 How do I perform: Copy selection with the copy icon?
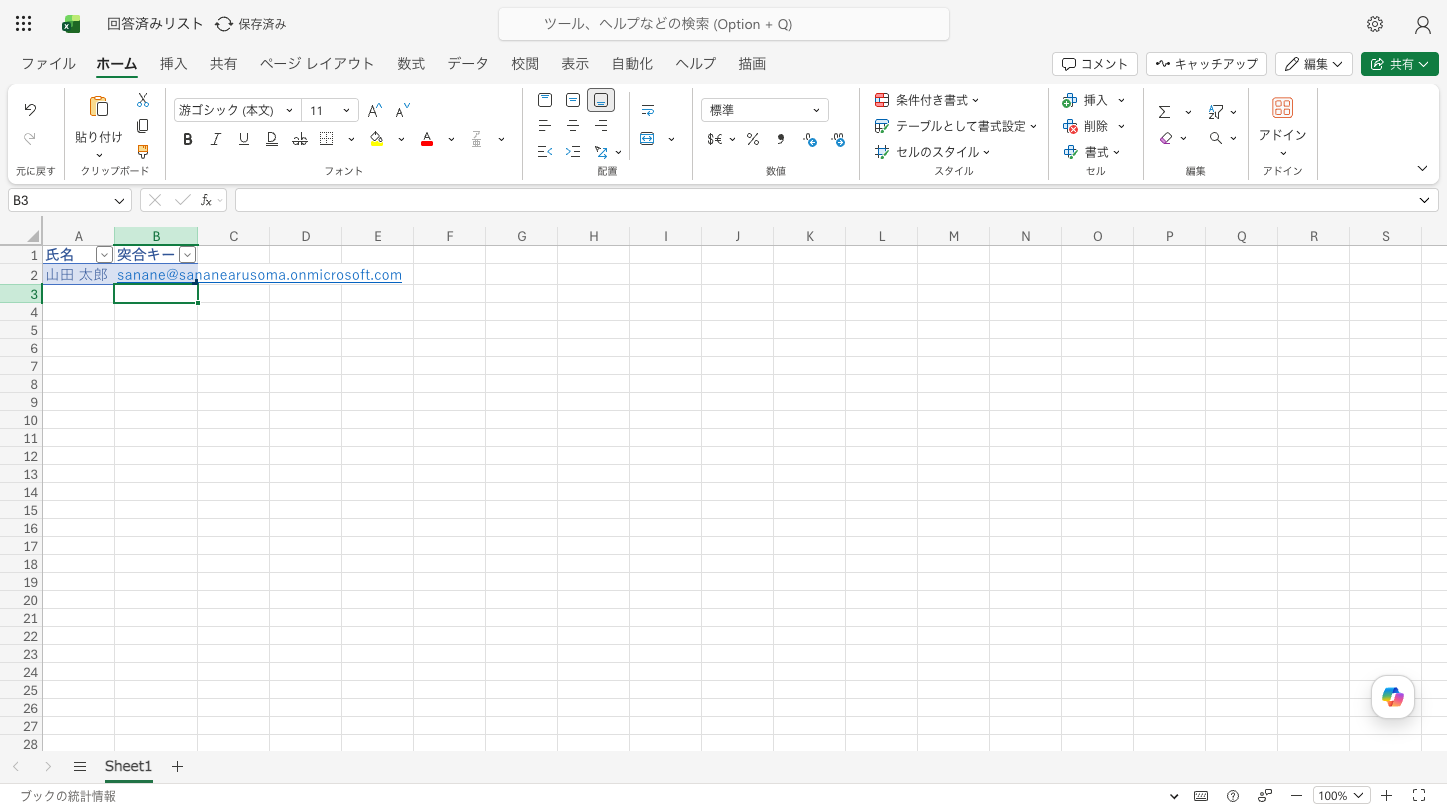click(143, 126)
